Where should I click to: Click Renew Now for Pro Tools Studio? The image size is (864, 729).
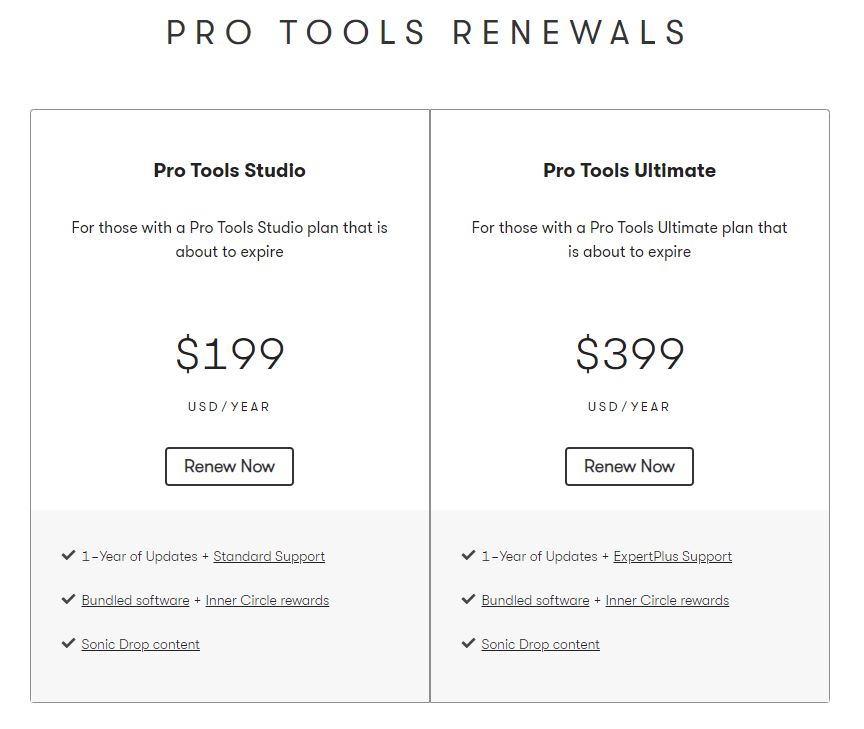[x=229, y=466]
